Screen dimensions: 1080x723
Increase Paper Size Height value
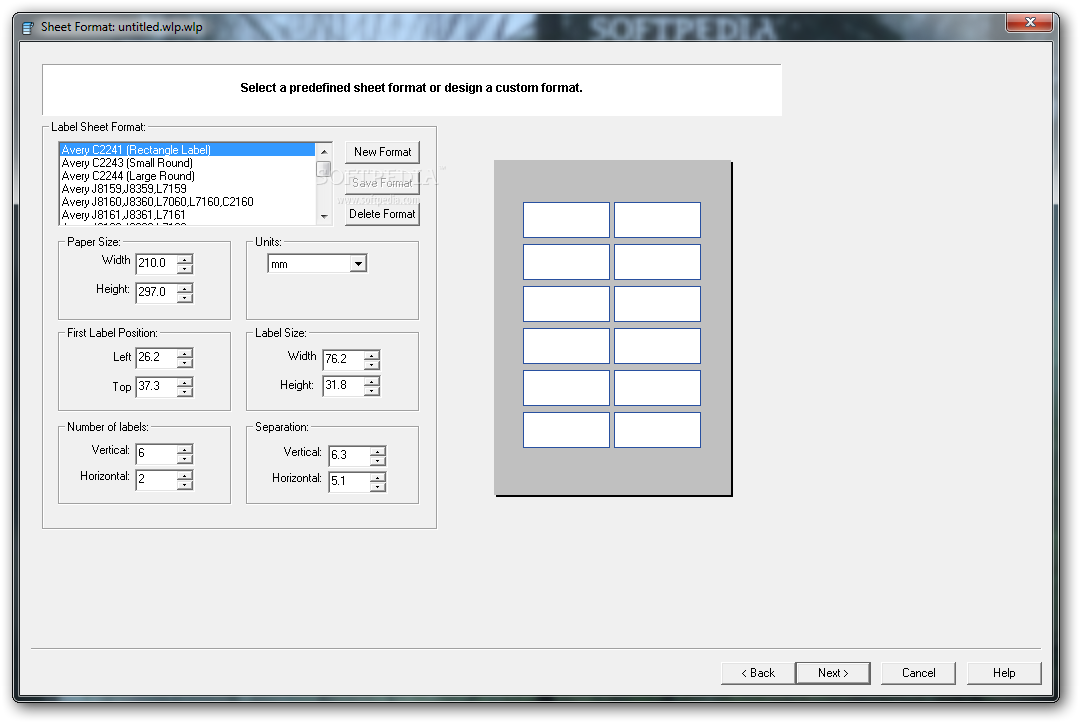click(185, 288)
